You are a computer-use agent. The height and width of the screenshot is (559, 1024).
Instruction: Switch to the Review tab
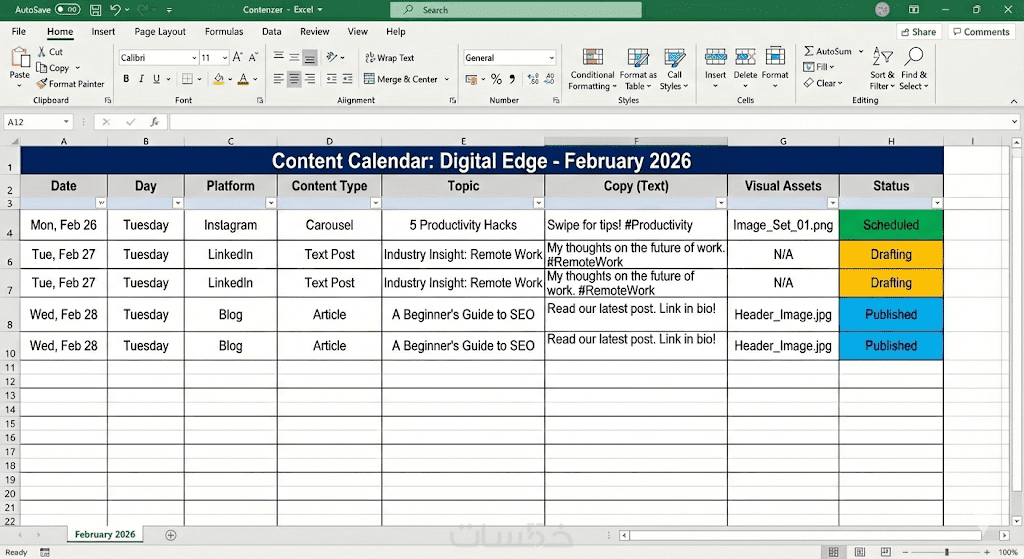pos(315,31)
